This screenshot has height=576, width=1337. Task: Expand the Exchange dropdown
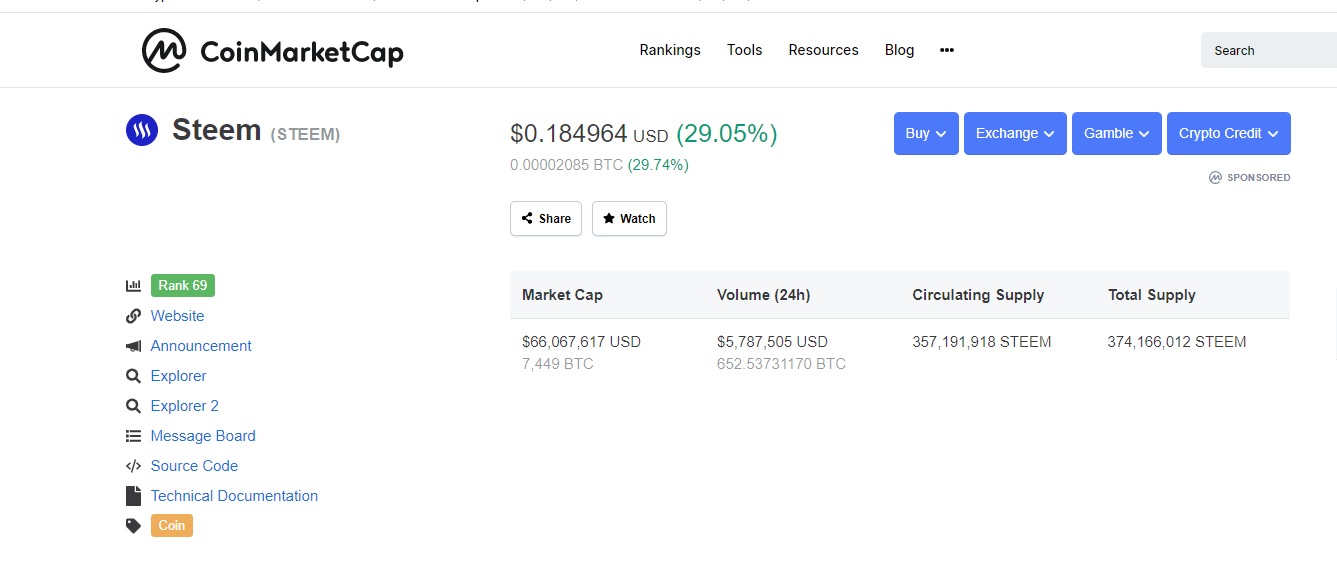[1015, 133]
